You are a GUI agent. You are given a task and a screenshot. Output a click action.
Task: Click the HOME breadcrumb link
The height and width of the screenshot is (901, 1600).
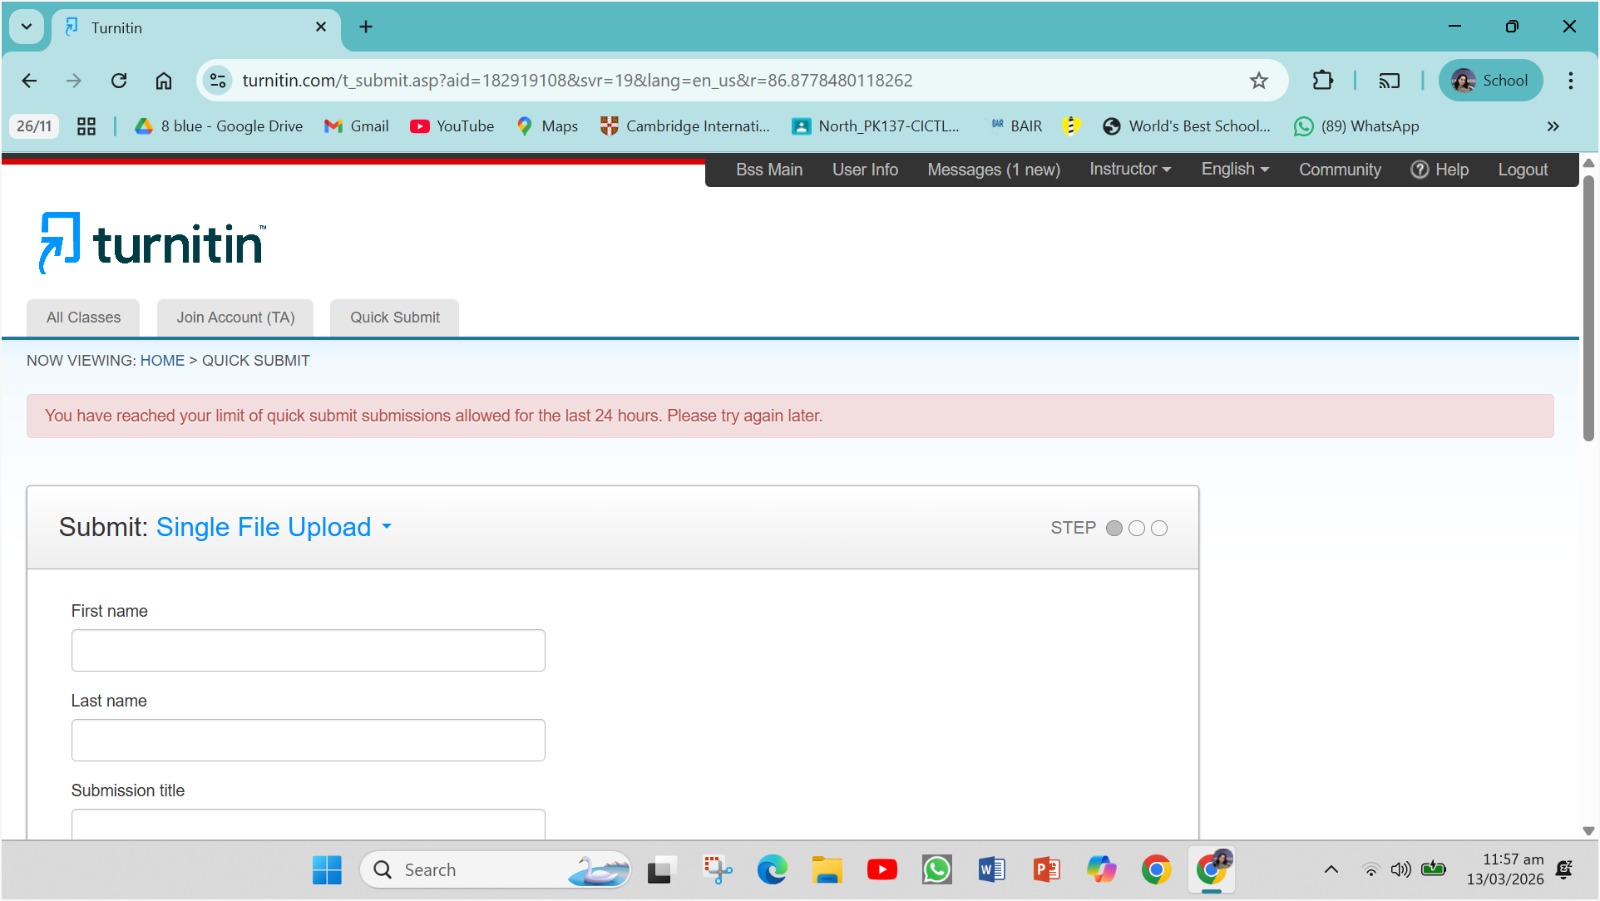click(162, 361)
